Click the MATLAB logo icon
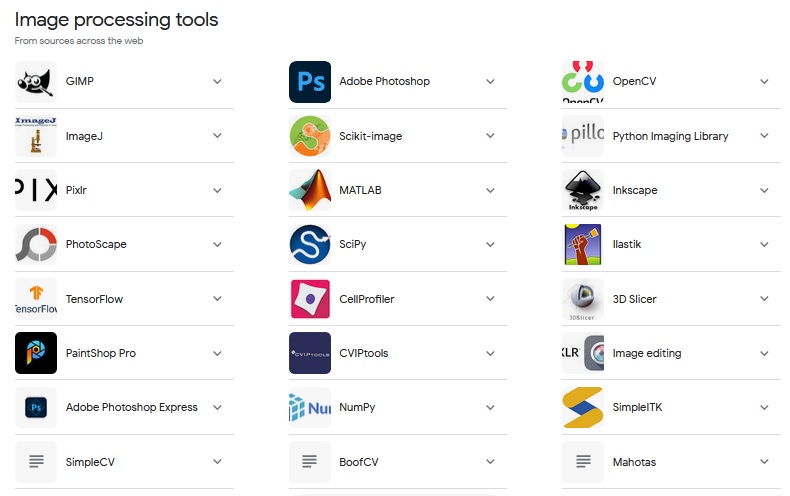 pyautogui.click(x=310, y=190)
